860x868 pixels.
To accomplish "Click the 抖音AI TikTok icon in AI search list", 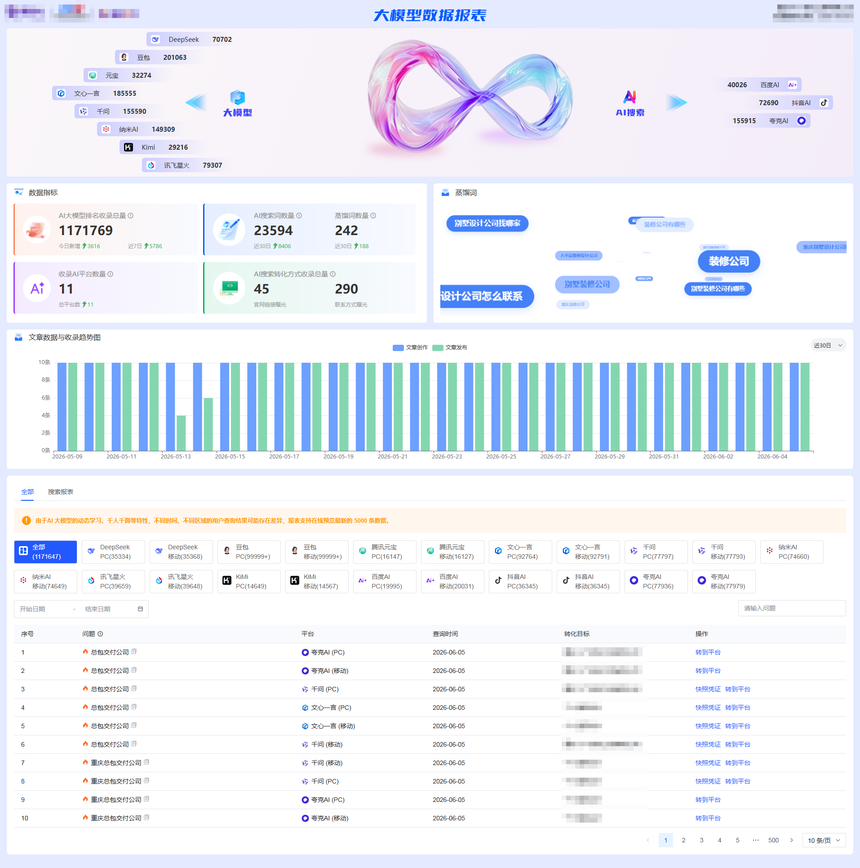I will [823, 102].
